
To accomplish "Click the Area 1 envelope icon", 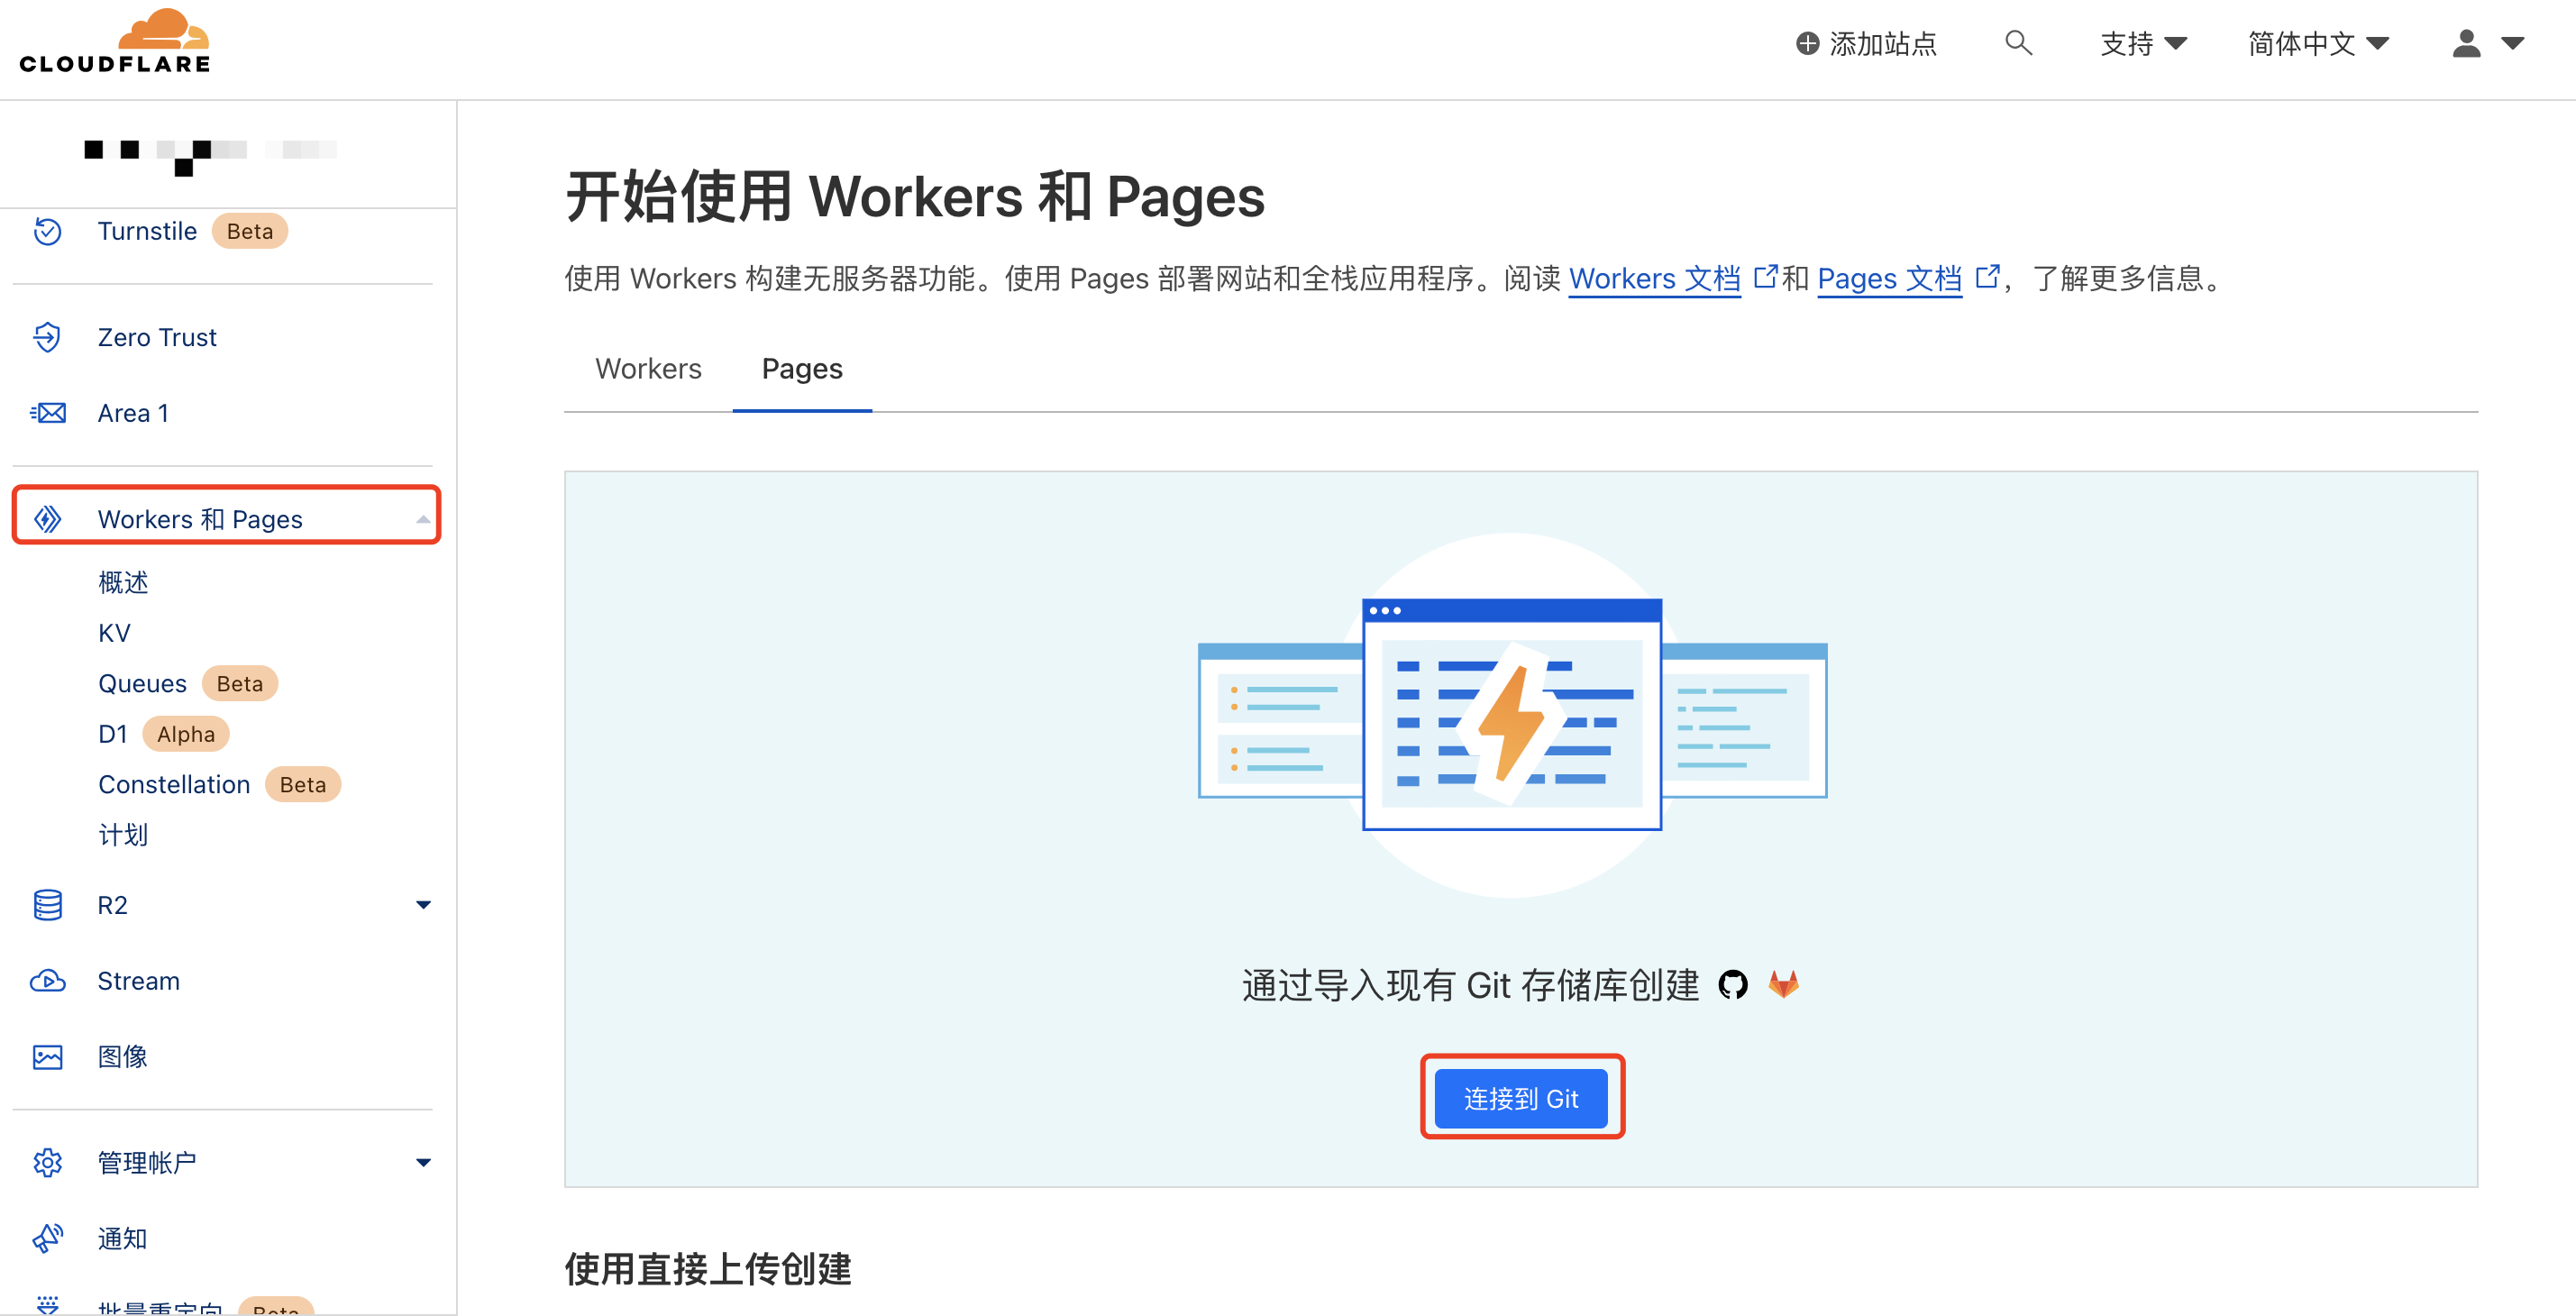I will tap(47, 413).
